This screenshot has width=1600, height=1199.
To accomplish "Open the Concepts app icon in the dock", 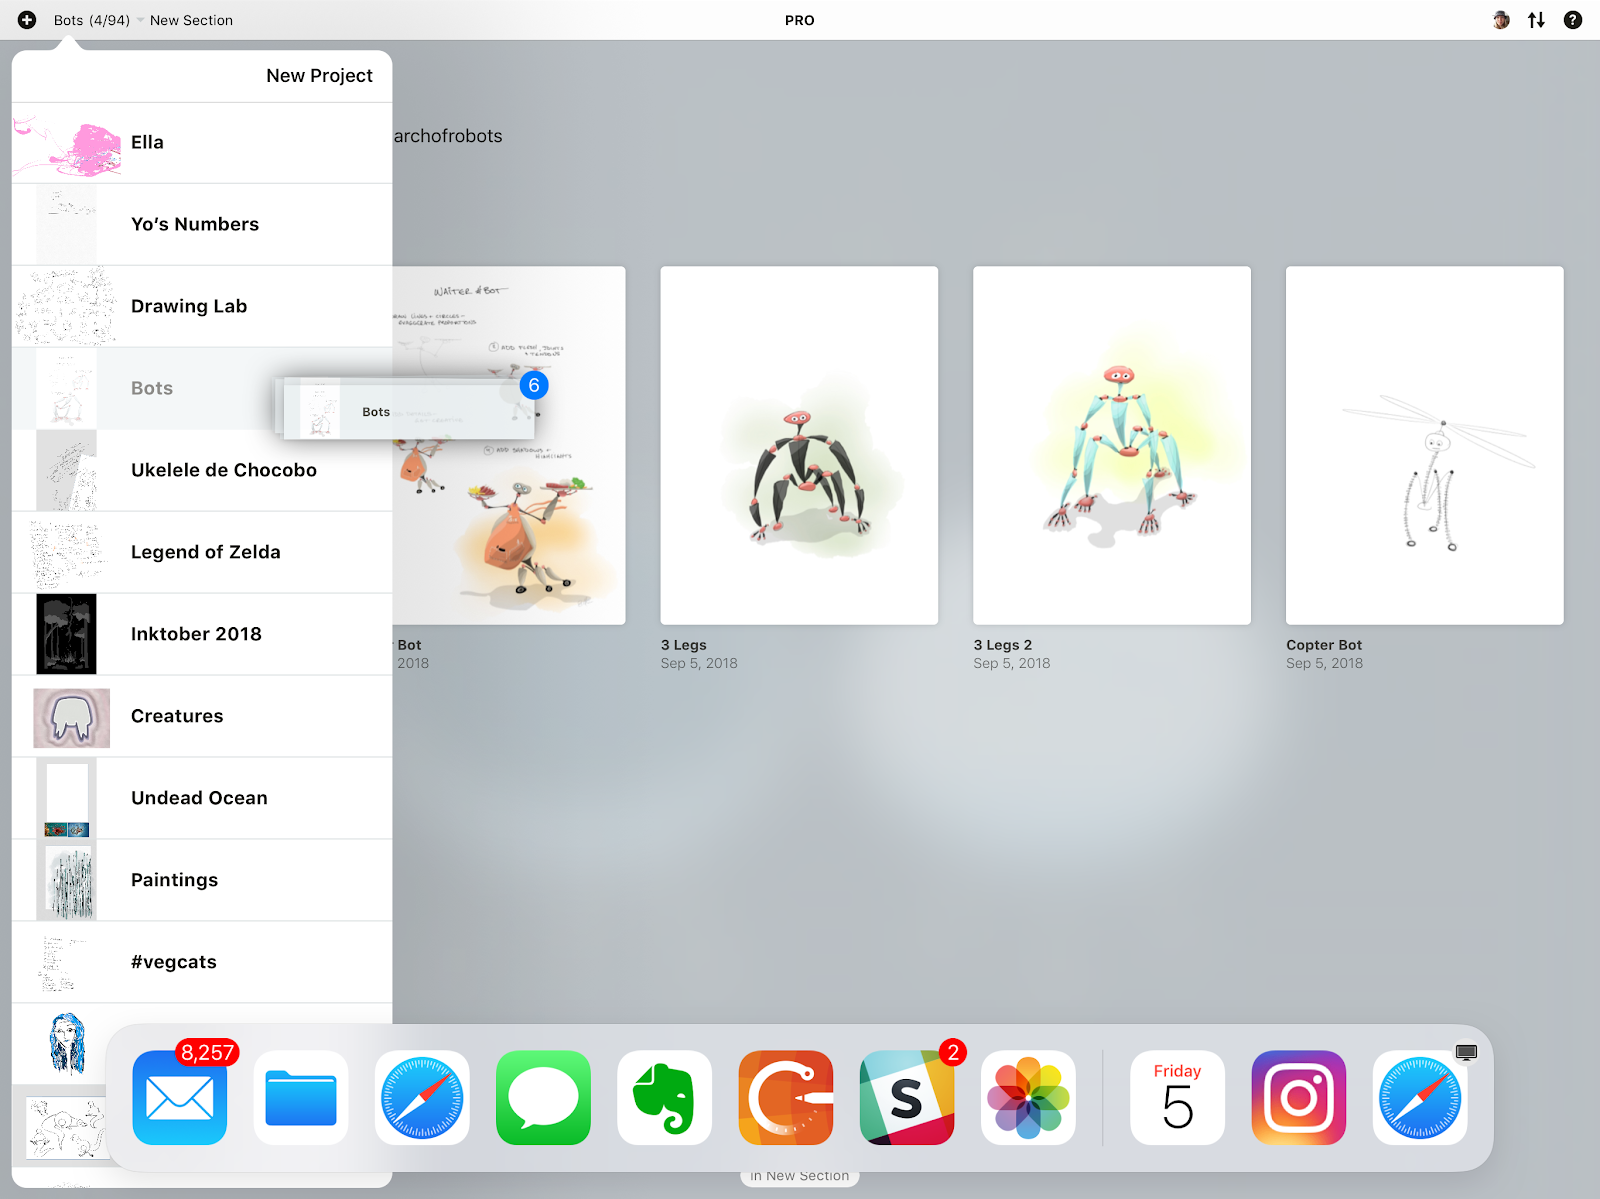I will tap(786, 1098).
